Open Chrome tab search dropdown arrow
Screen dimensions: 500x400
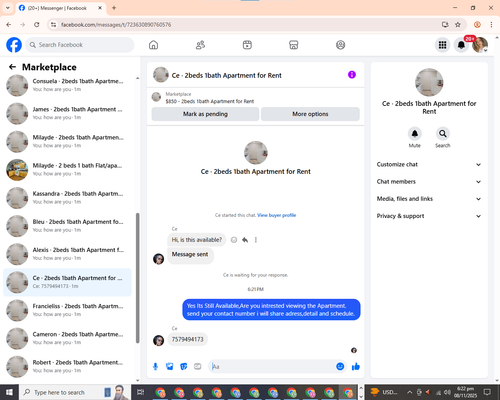tap(7, 8)
